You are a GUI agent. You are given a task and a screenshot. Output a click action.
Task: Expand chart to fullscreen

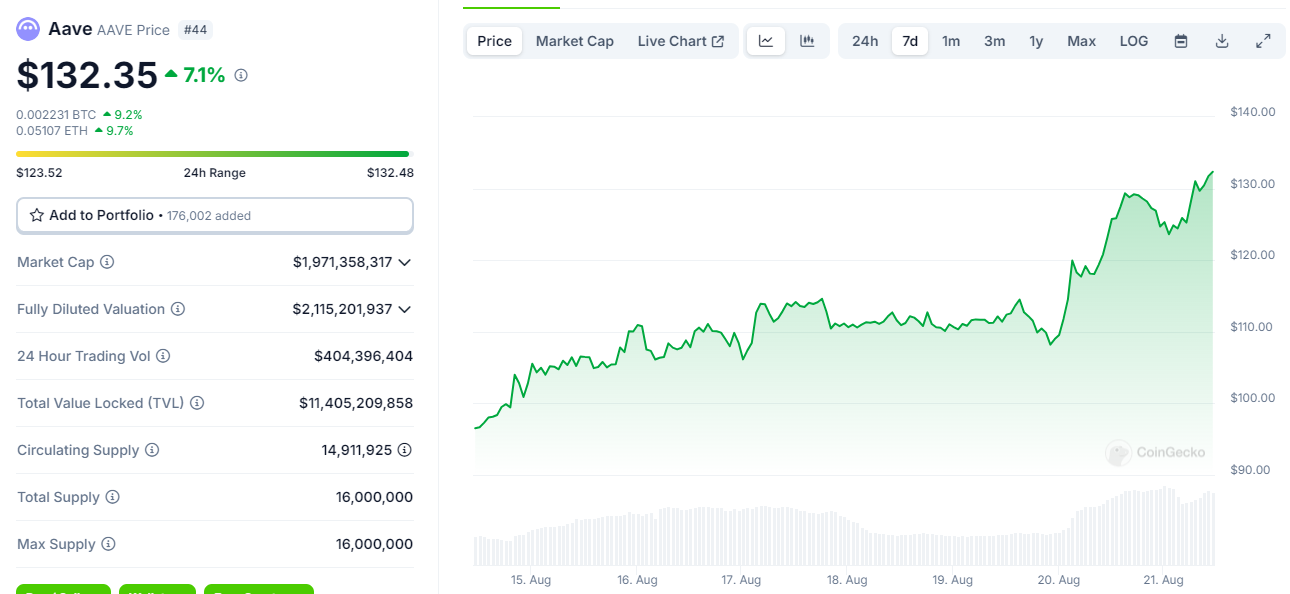pos(1263,41)
